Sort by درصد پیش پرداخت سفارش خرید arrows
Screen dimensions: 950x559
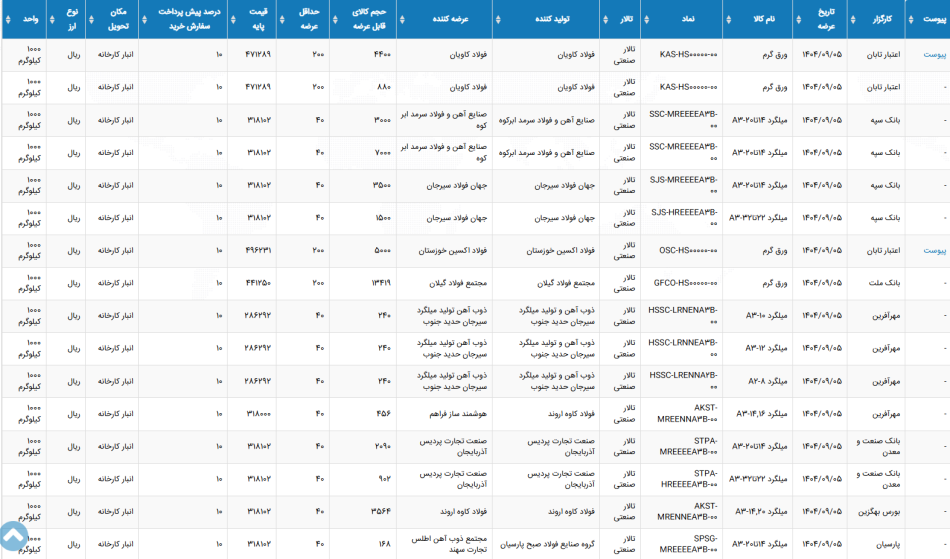pyautogui.click(x=144, y=19)
